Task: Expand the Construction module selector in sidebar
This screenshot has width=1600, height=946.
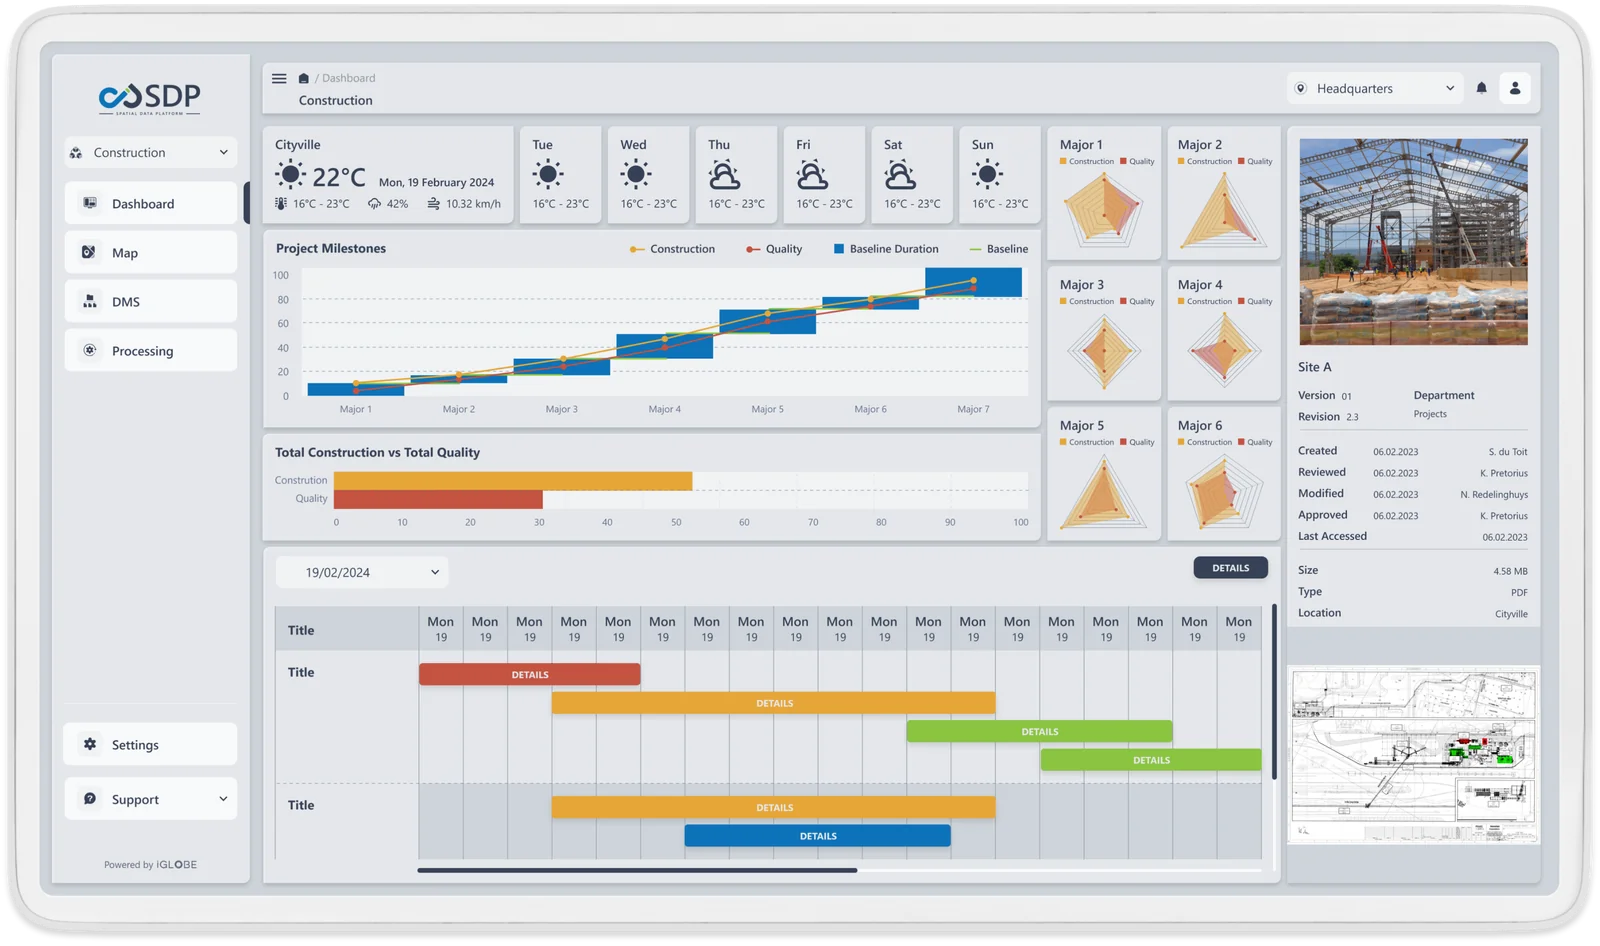Action: (151, 152)
